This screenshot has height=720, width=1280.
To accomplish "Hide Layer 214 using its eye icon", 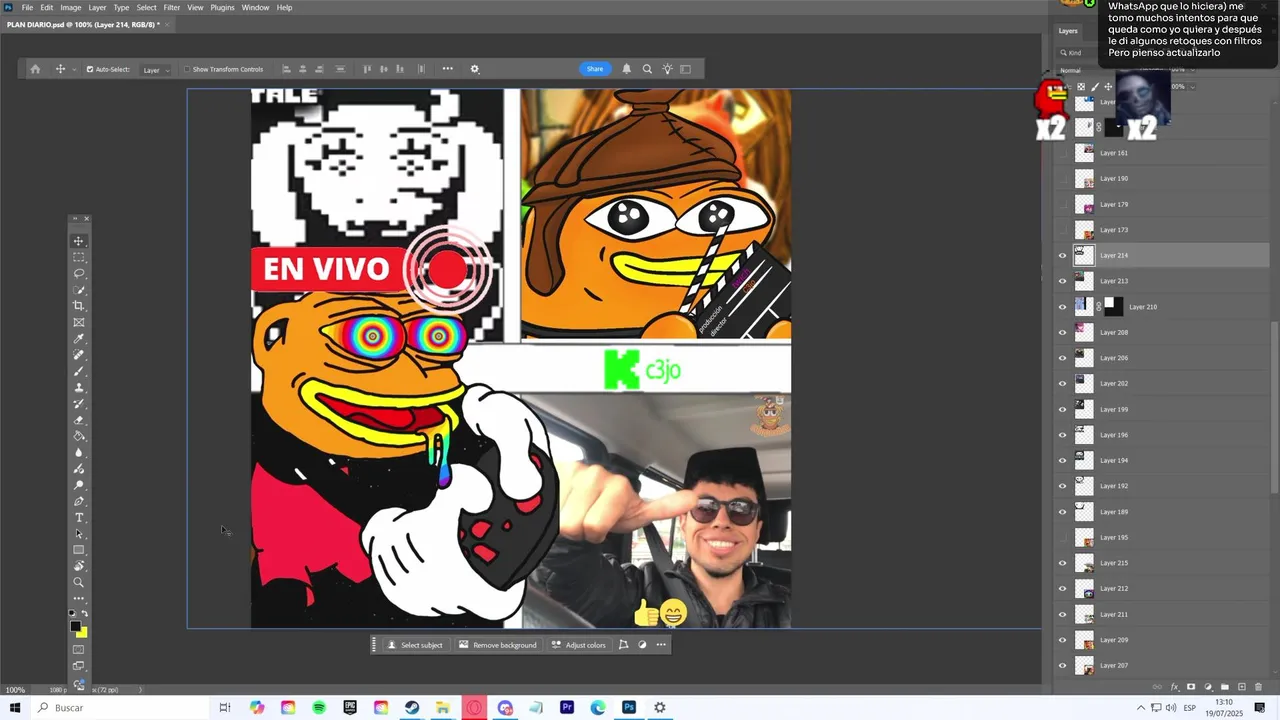I will (1062, 255).
